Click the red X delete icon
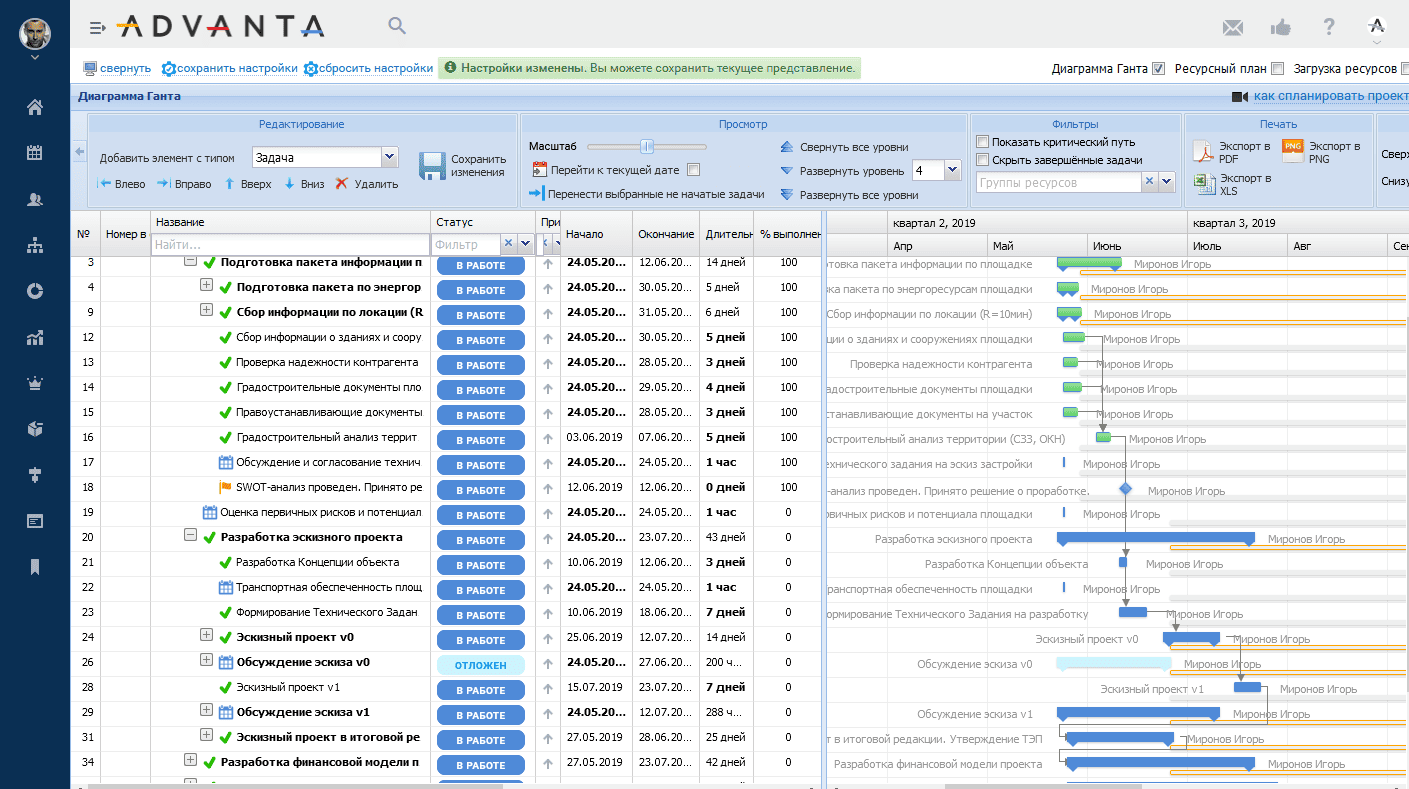This screenshot has height=789, width=1409. point(342,184)
